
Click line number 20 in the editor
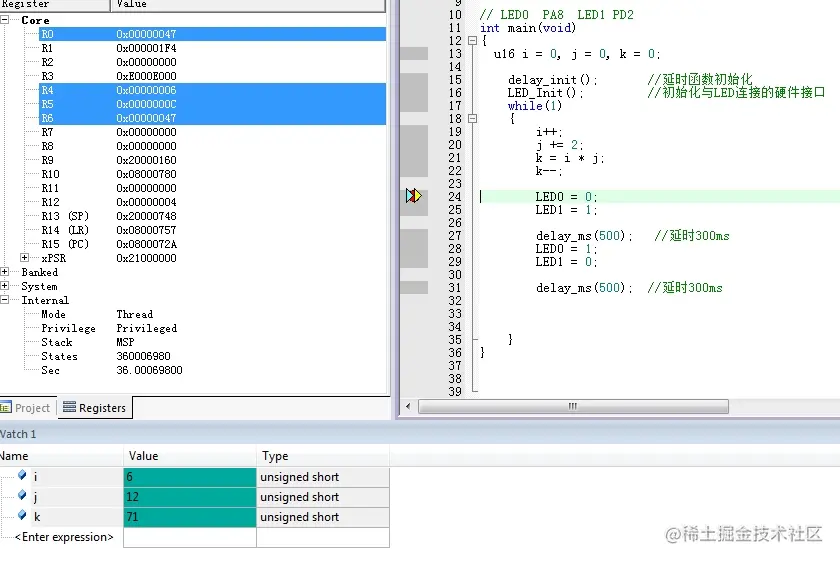[x=455, y=145]
